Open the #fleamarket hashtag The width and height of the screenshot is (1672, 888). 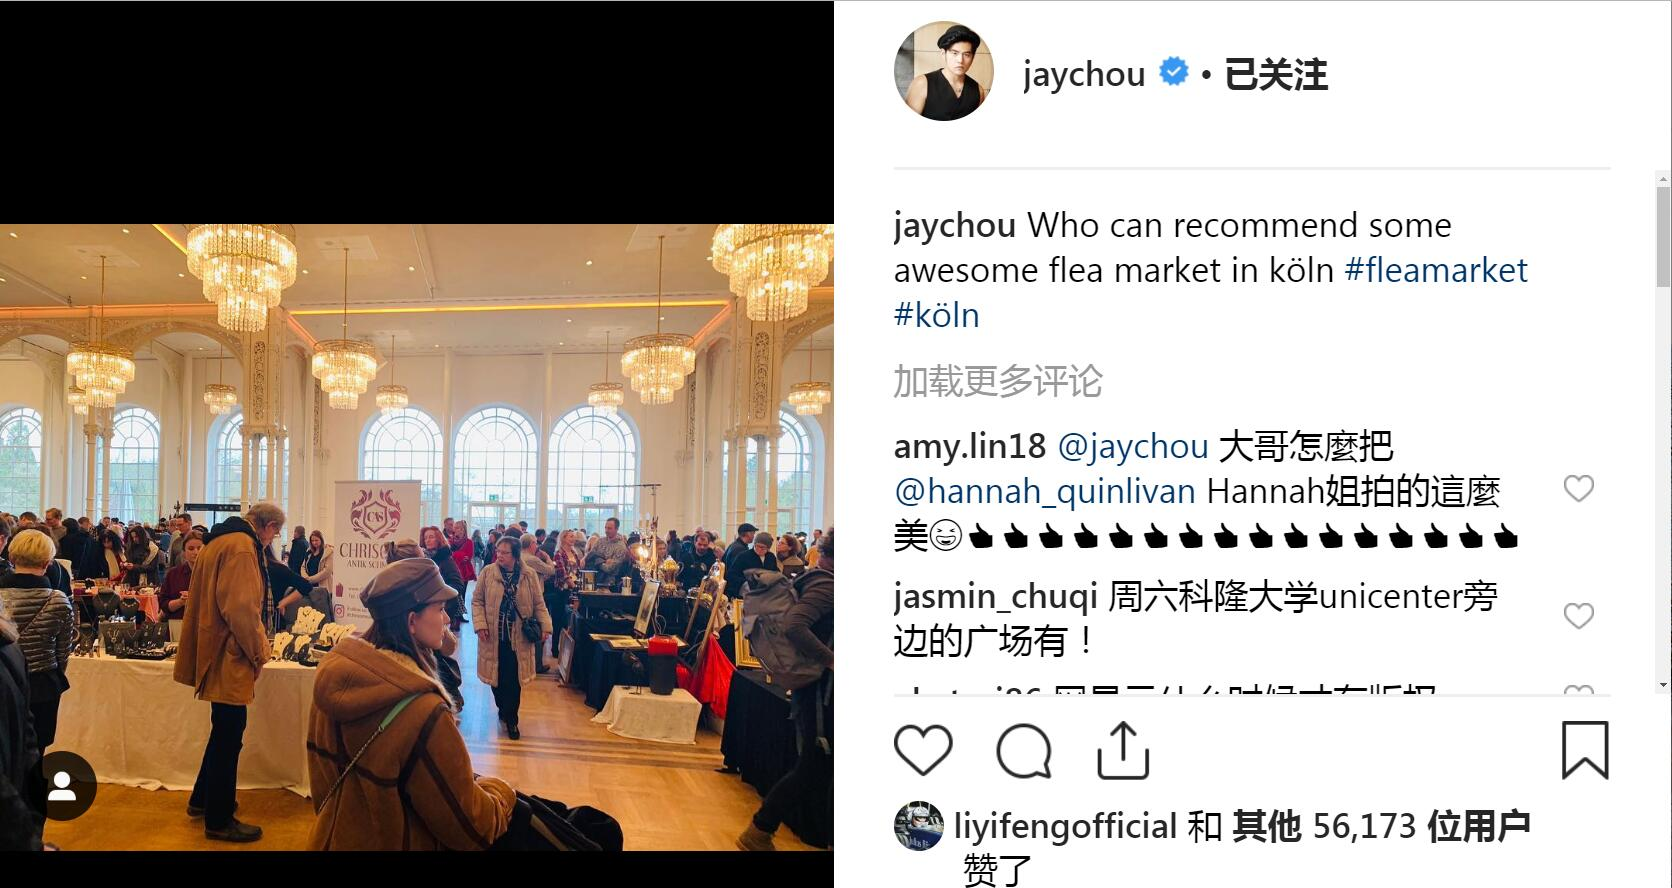[1436, 270]
